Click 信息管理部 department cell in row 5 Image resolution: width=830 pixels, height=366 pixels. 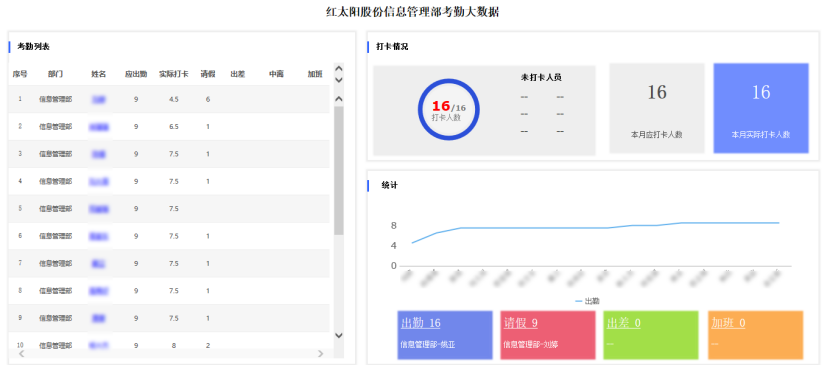click(55, 209)
